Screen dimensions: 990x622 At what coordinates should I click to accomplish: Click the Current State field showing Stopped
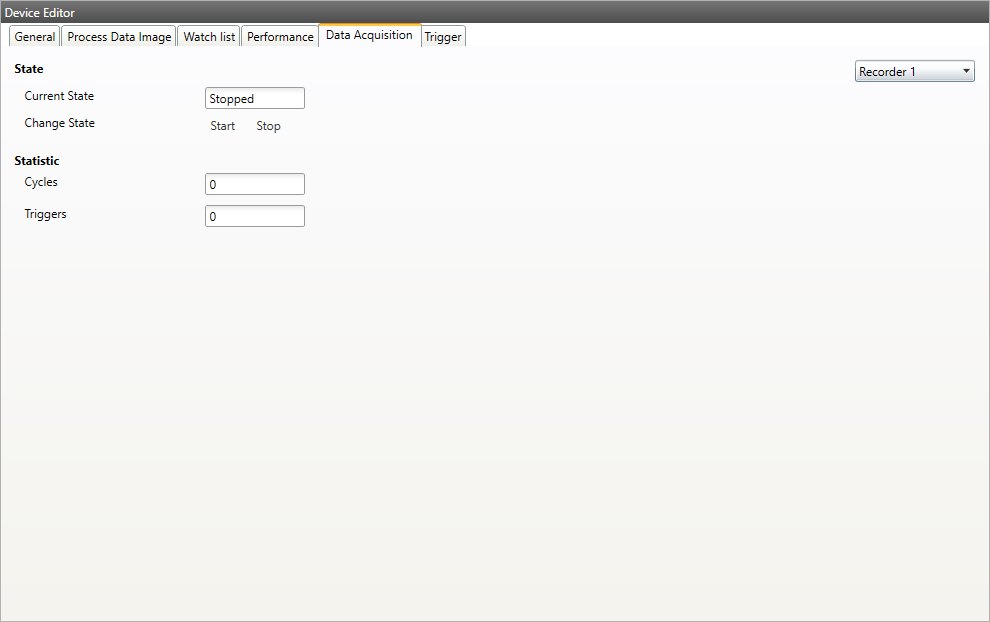coord(254,98)
